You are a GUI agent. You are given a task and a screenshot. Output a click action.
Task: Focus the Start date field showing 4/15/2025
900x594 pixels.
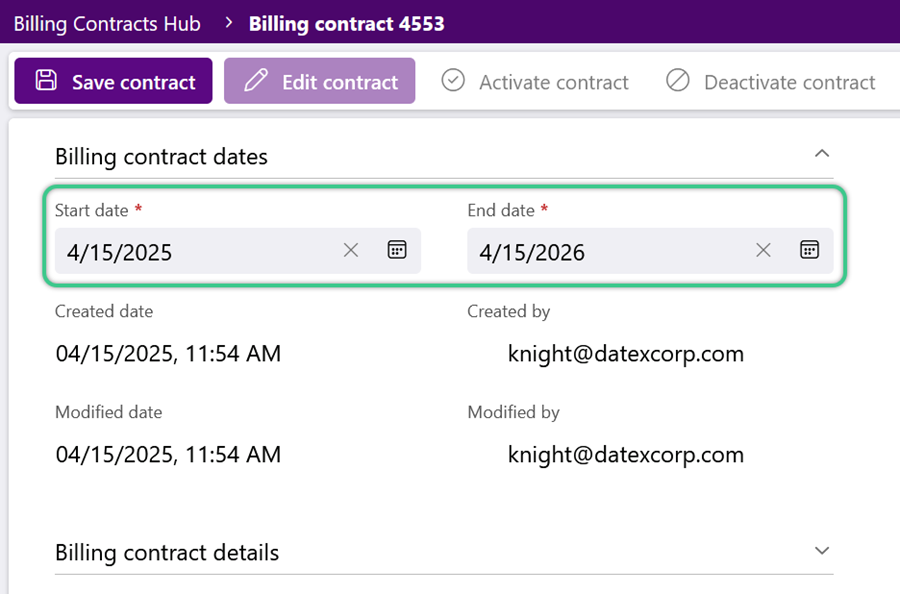tap(195, 251)
